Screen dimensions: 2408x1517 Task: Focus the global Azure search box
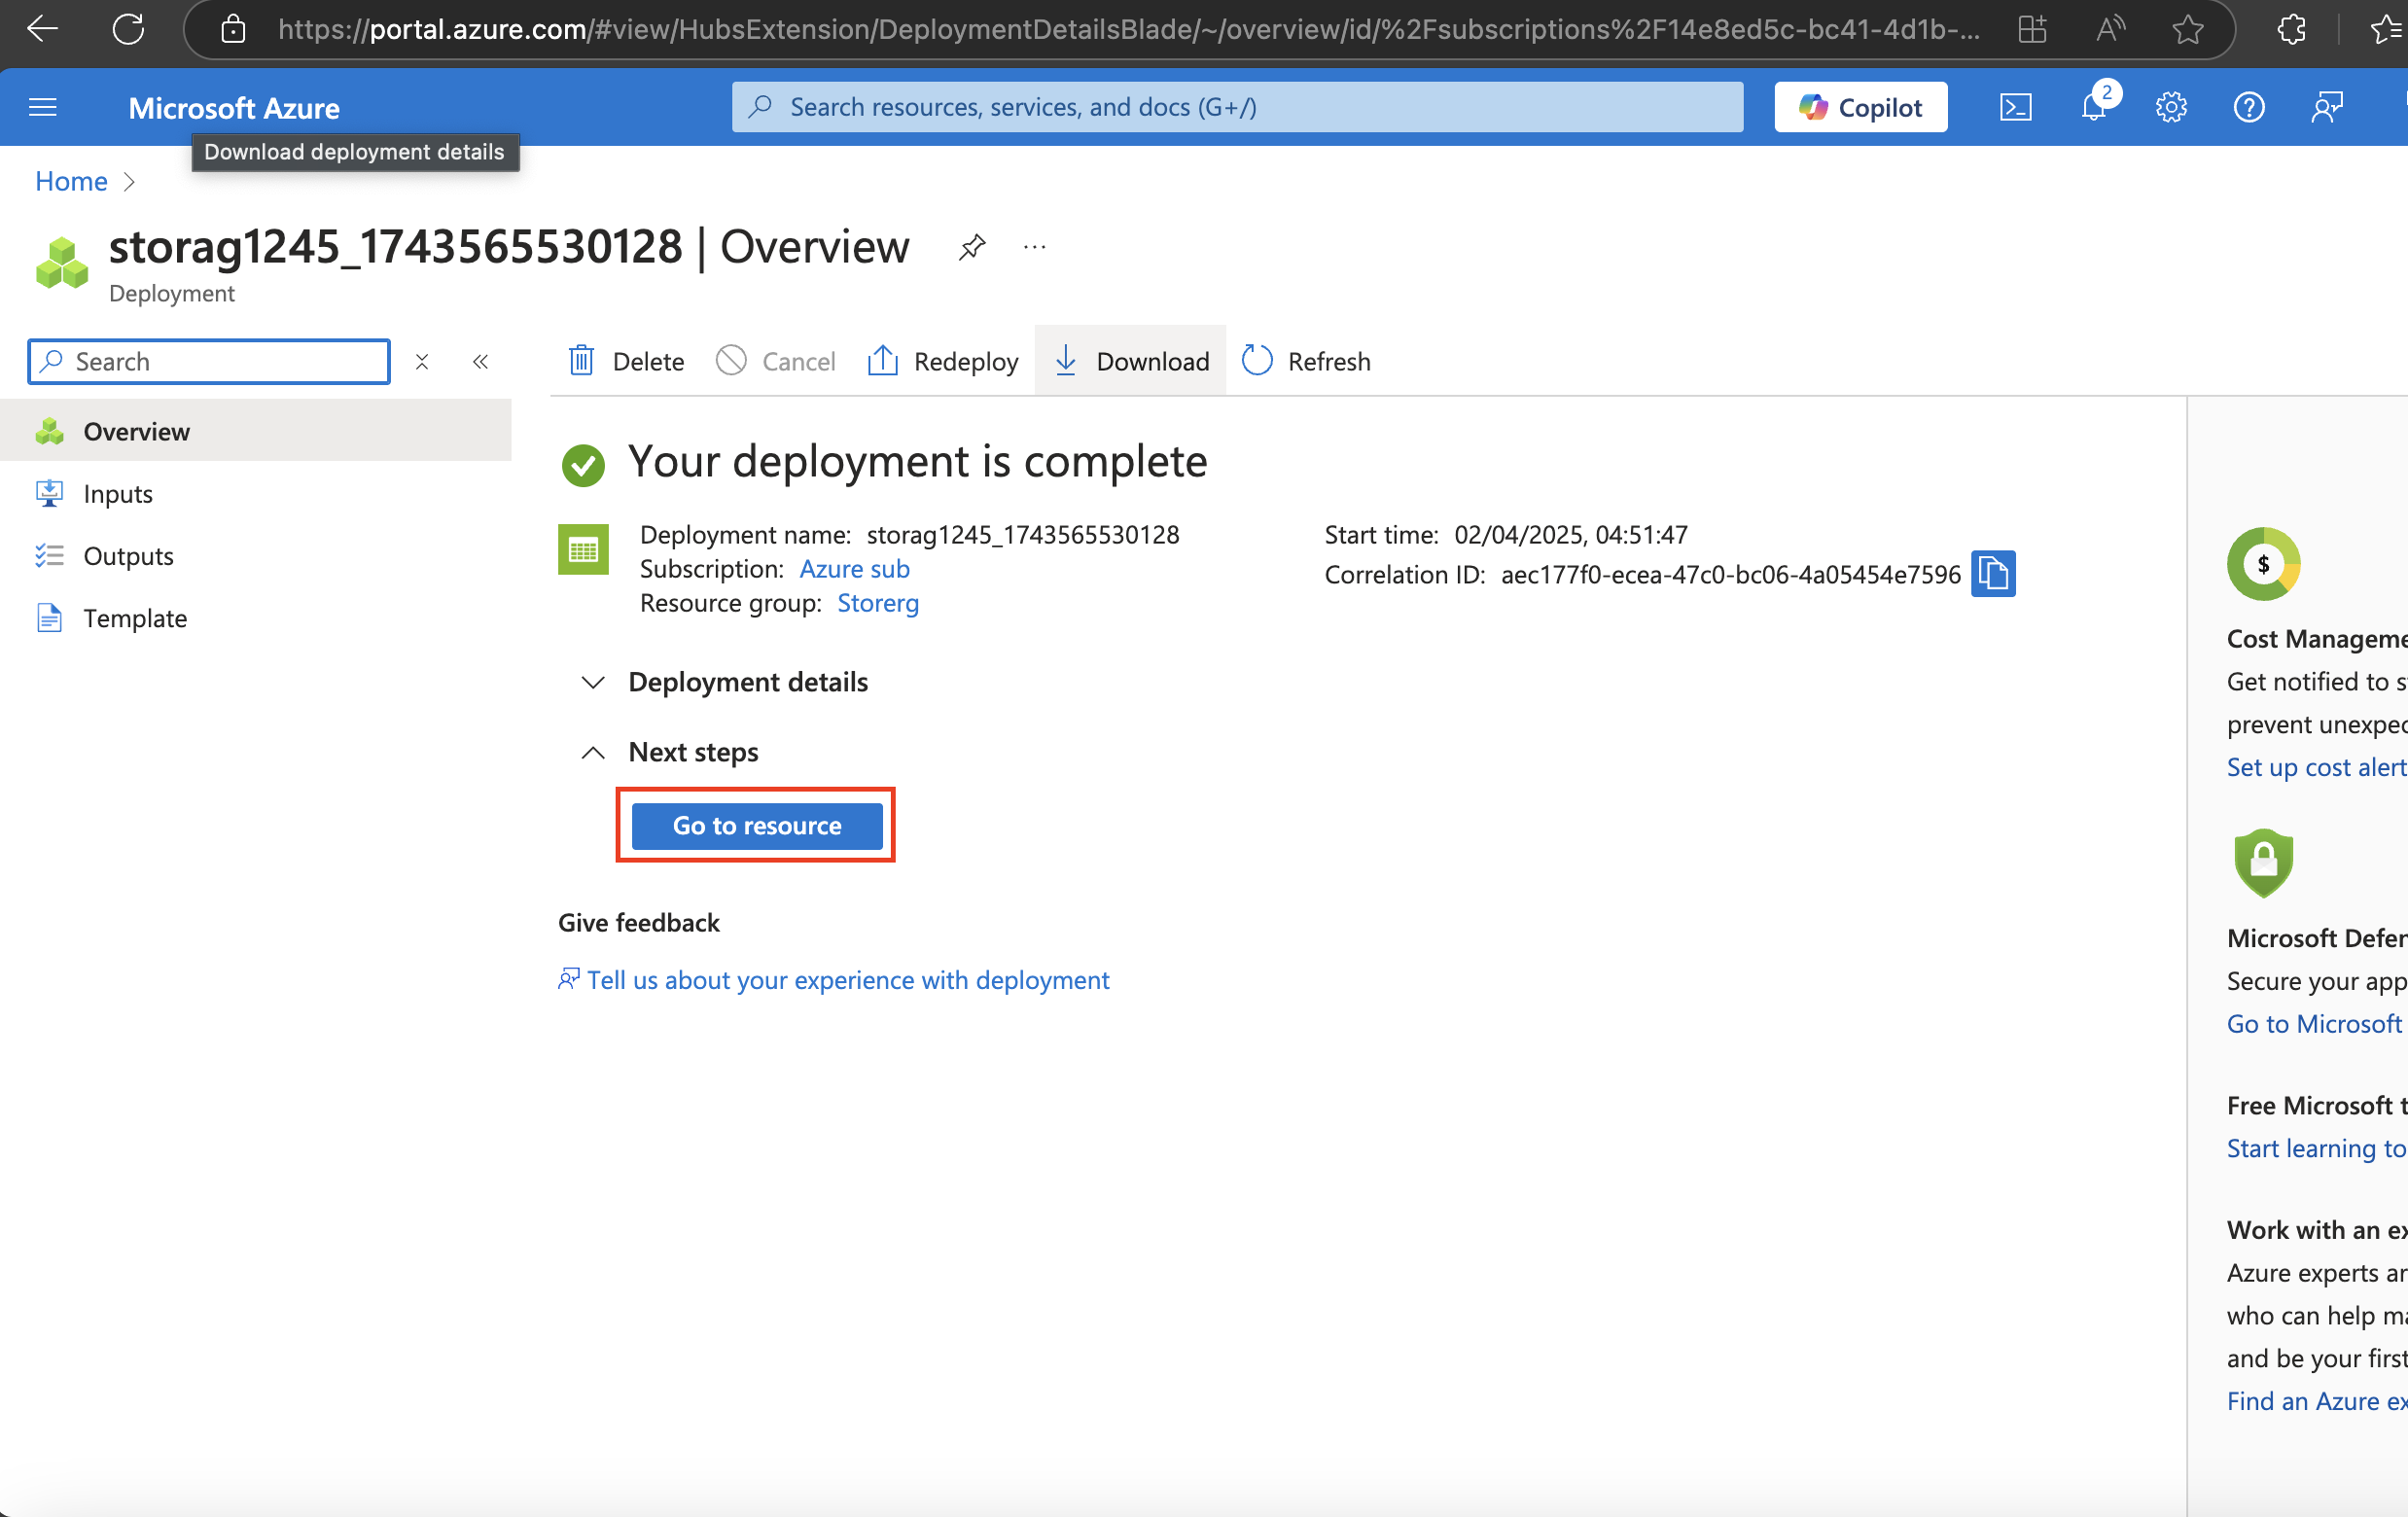1237,107
